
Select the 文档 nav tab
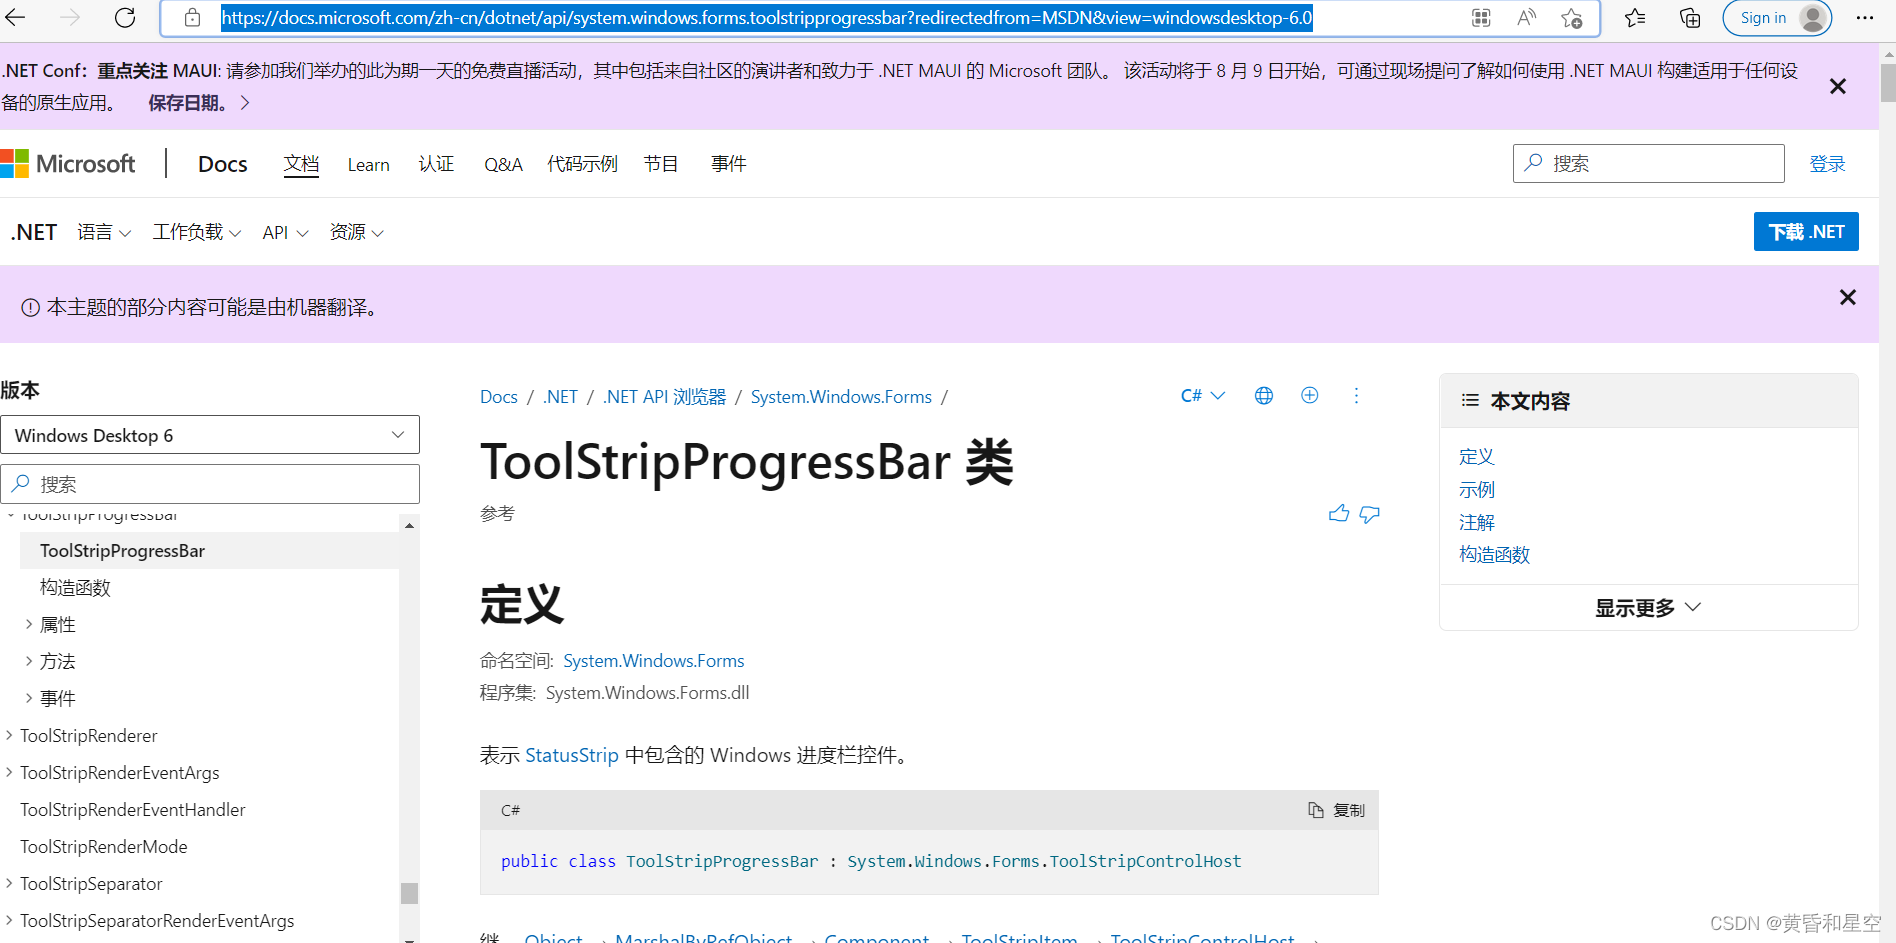(301, 164)
